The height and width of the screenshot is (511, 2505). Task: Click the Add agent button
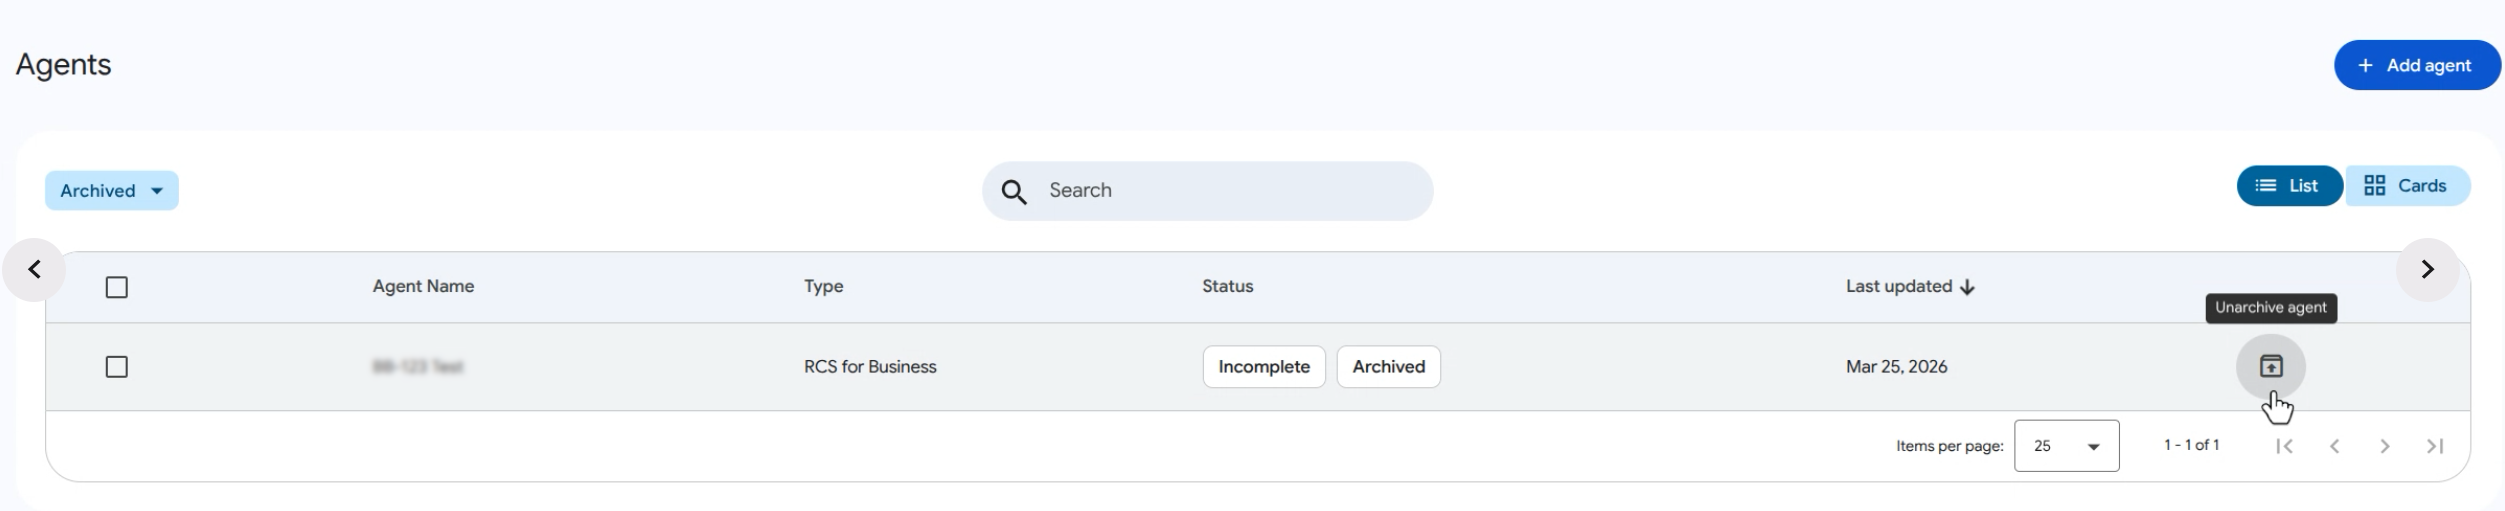click(x=2415, y=65)
